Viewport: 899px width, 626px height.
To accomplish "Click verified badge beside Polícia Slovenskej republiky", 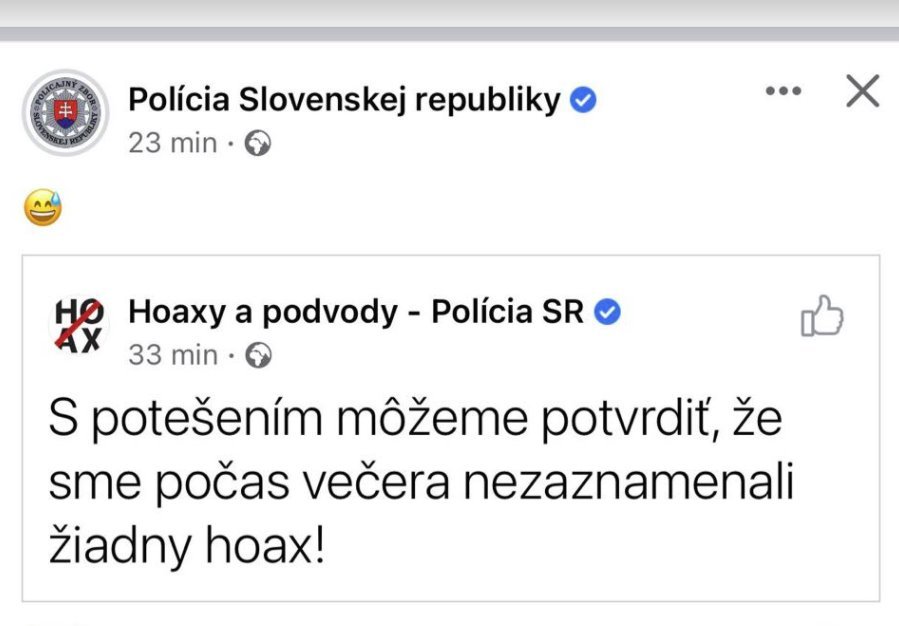I will (x=584, y=100).
